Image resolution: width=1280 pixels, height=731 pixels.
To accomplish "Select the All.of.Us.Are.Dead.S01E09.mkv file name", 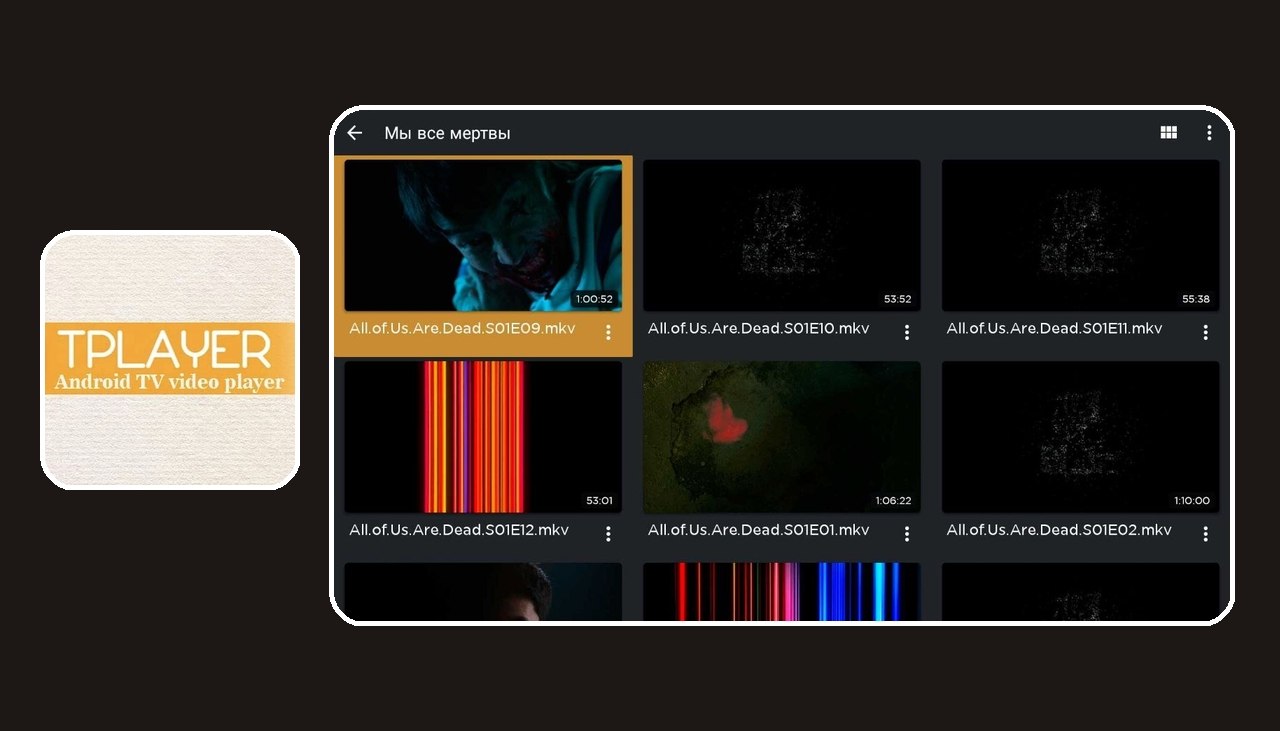I will click(x=462, y=328).
